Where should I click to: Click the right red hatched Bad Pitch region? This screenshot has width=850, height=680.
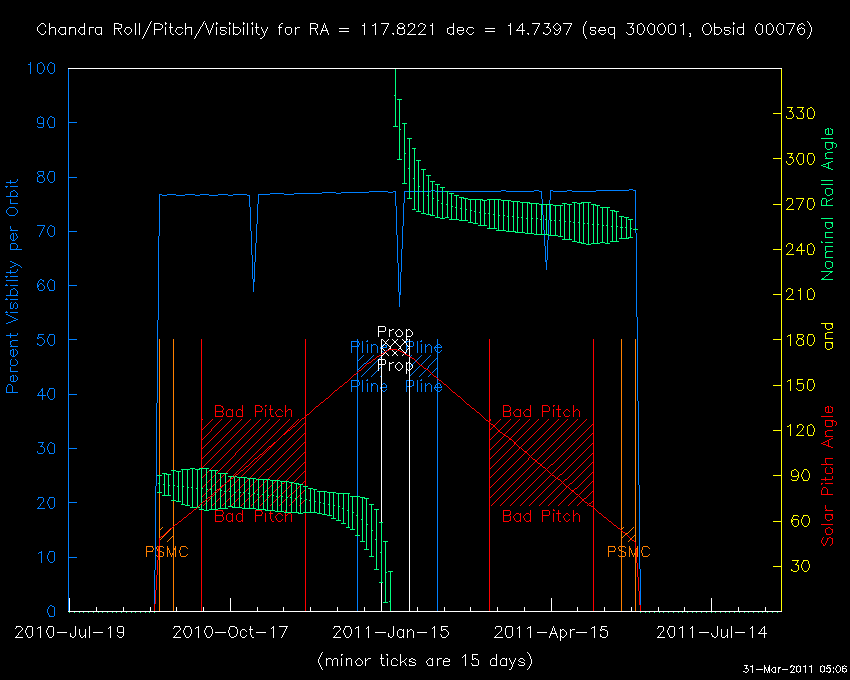(541, 463)
